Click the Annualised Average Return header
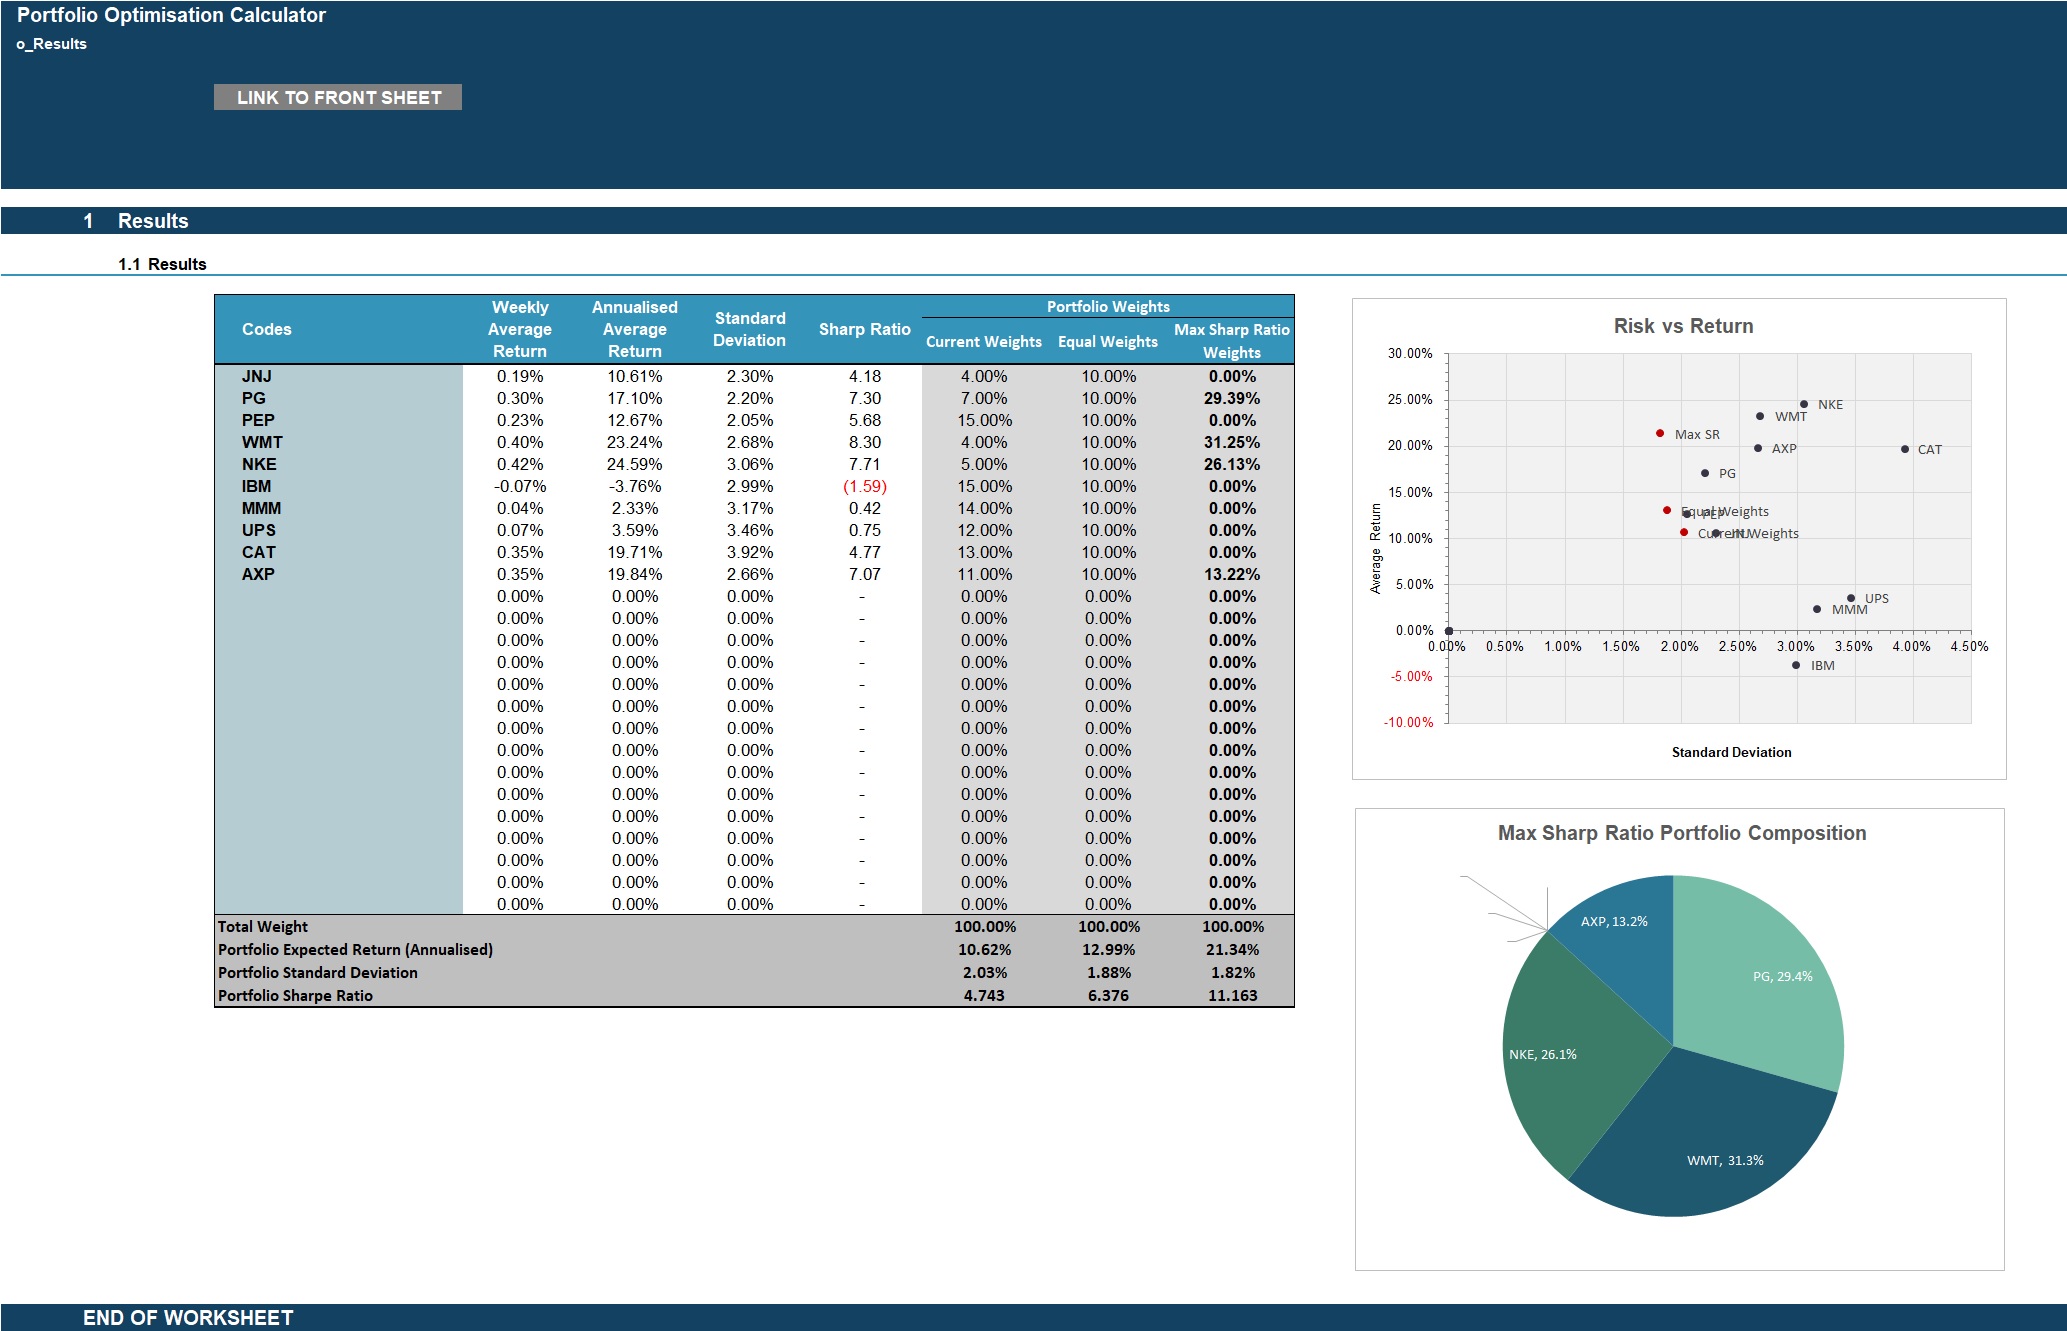 [x=635, y=329]
